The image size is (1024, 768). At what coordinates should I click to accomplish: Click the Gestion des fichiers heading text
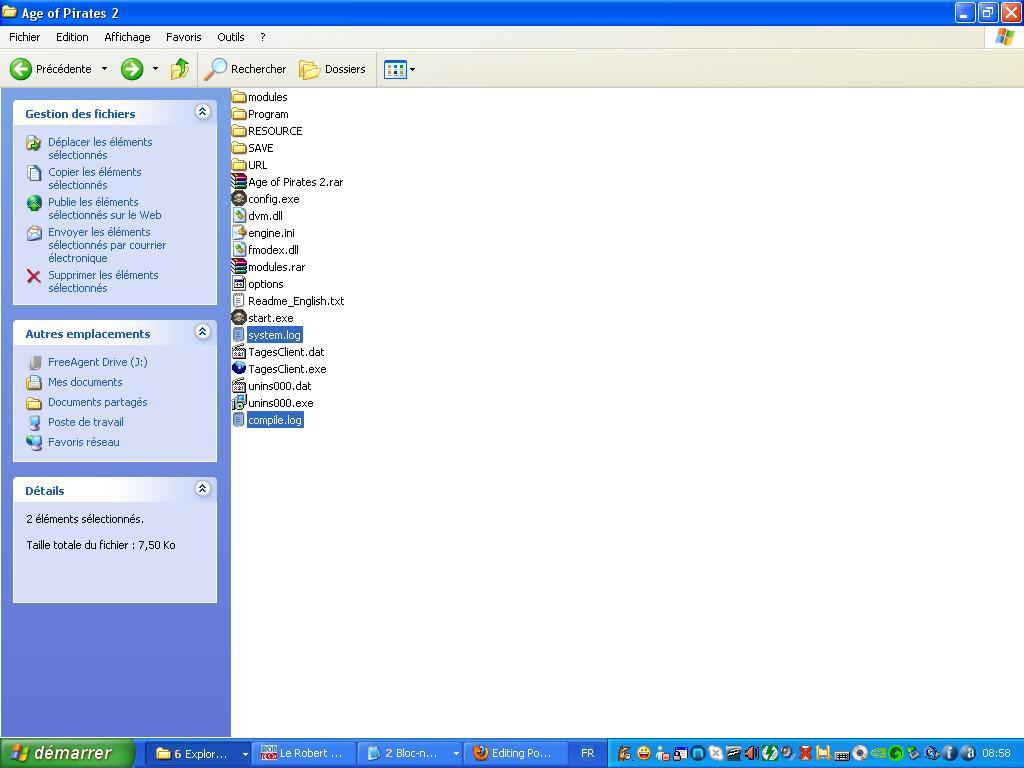coord(80,114)
